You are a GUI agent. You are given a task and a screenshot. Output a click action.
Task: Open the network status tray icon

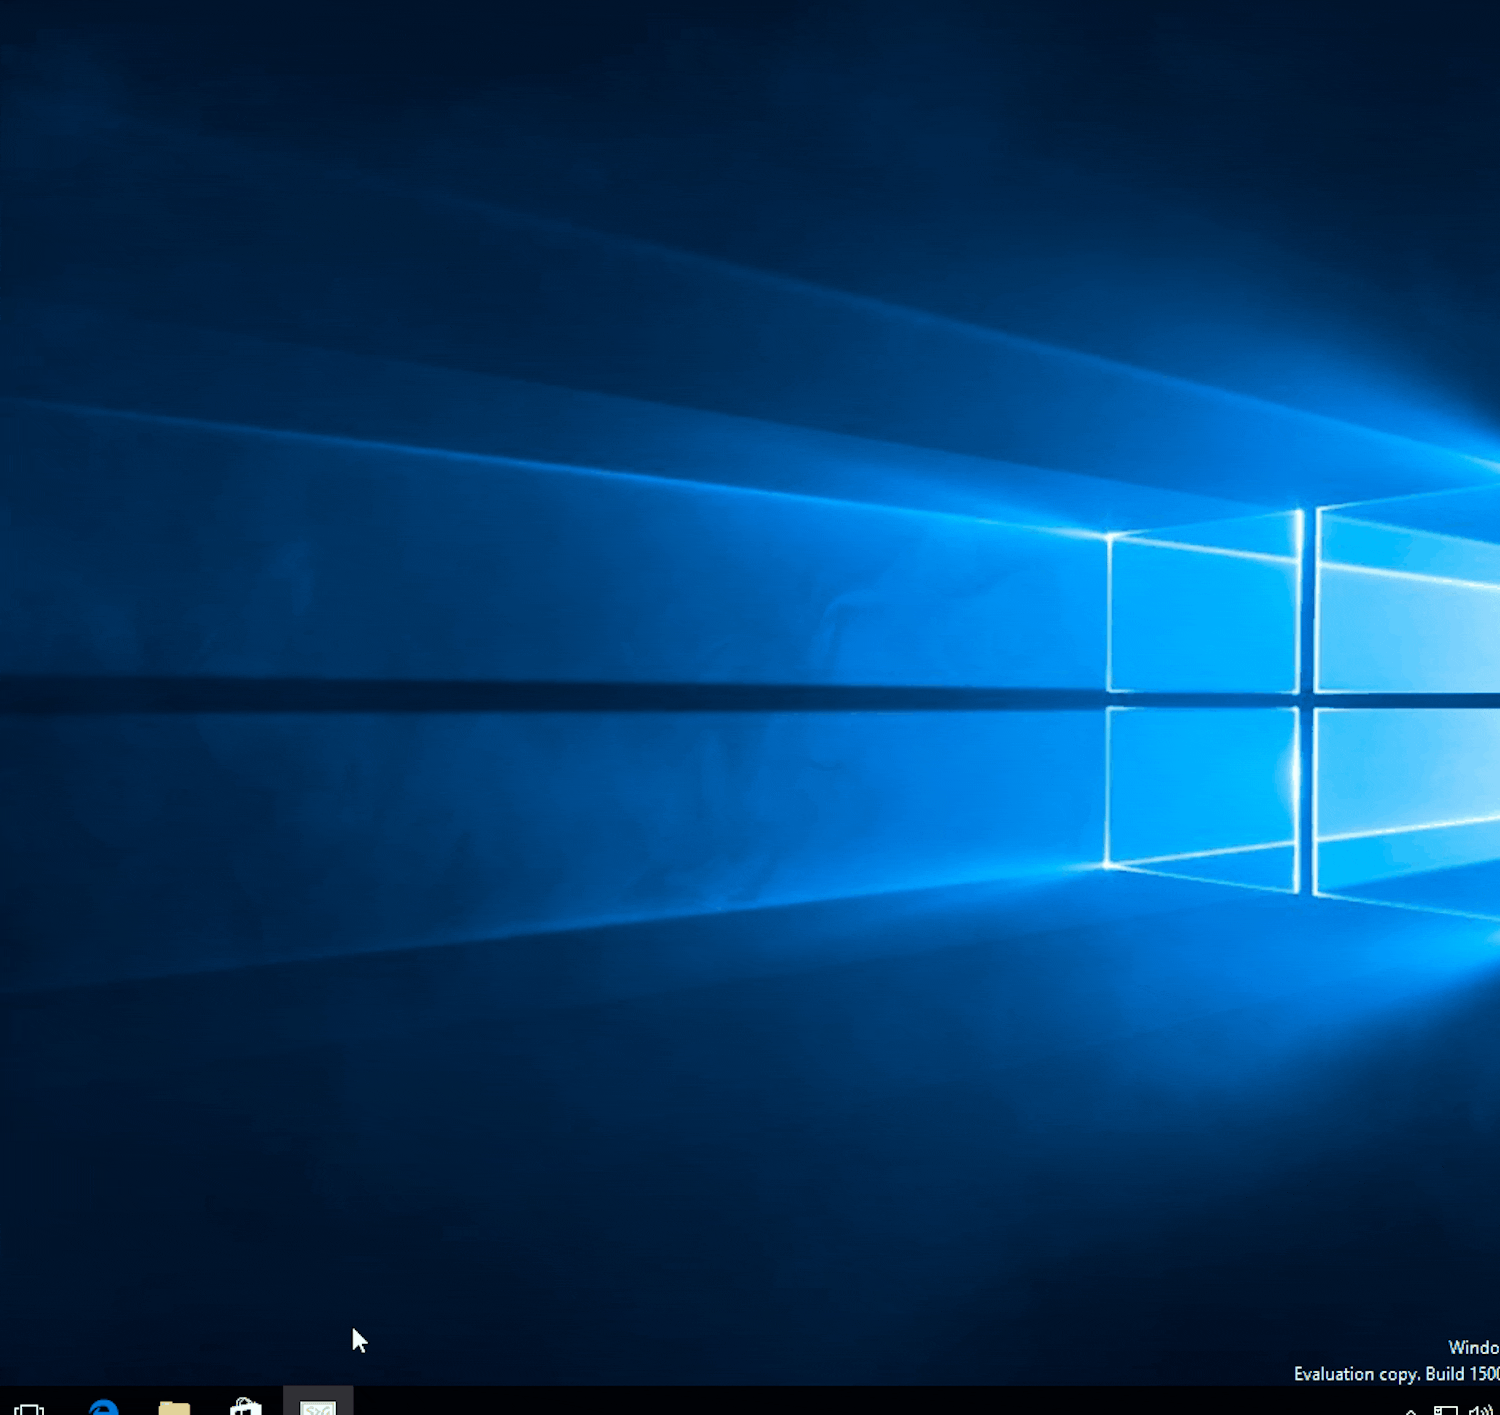[1445, 1410]
